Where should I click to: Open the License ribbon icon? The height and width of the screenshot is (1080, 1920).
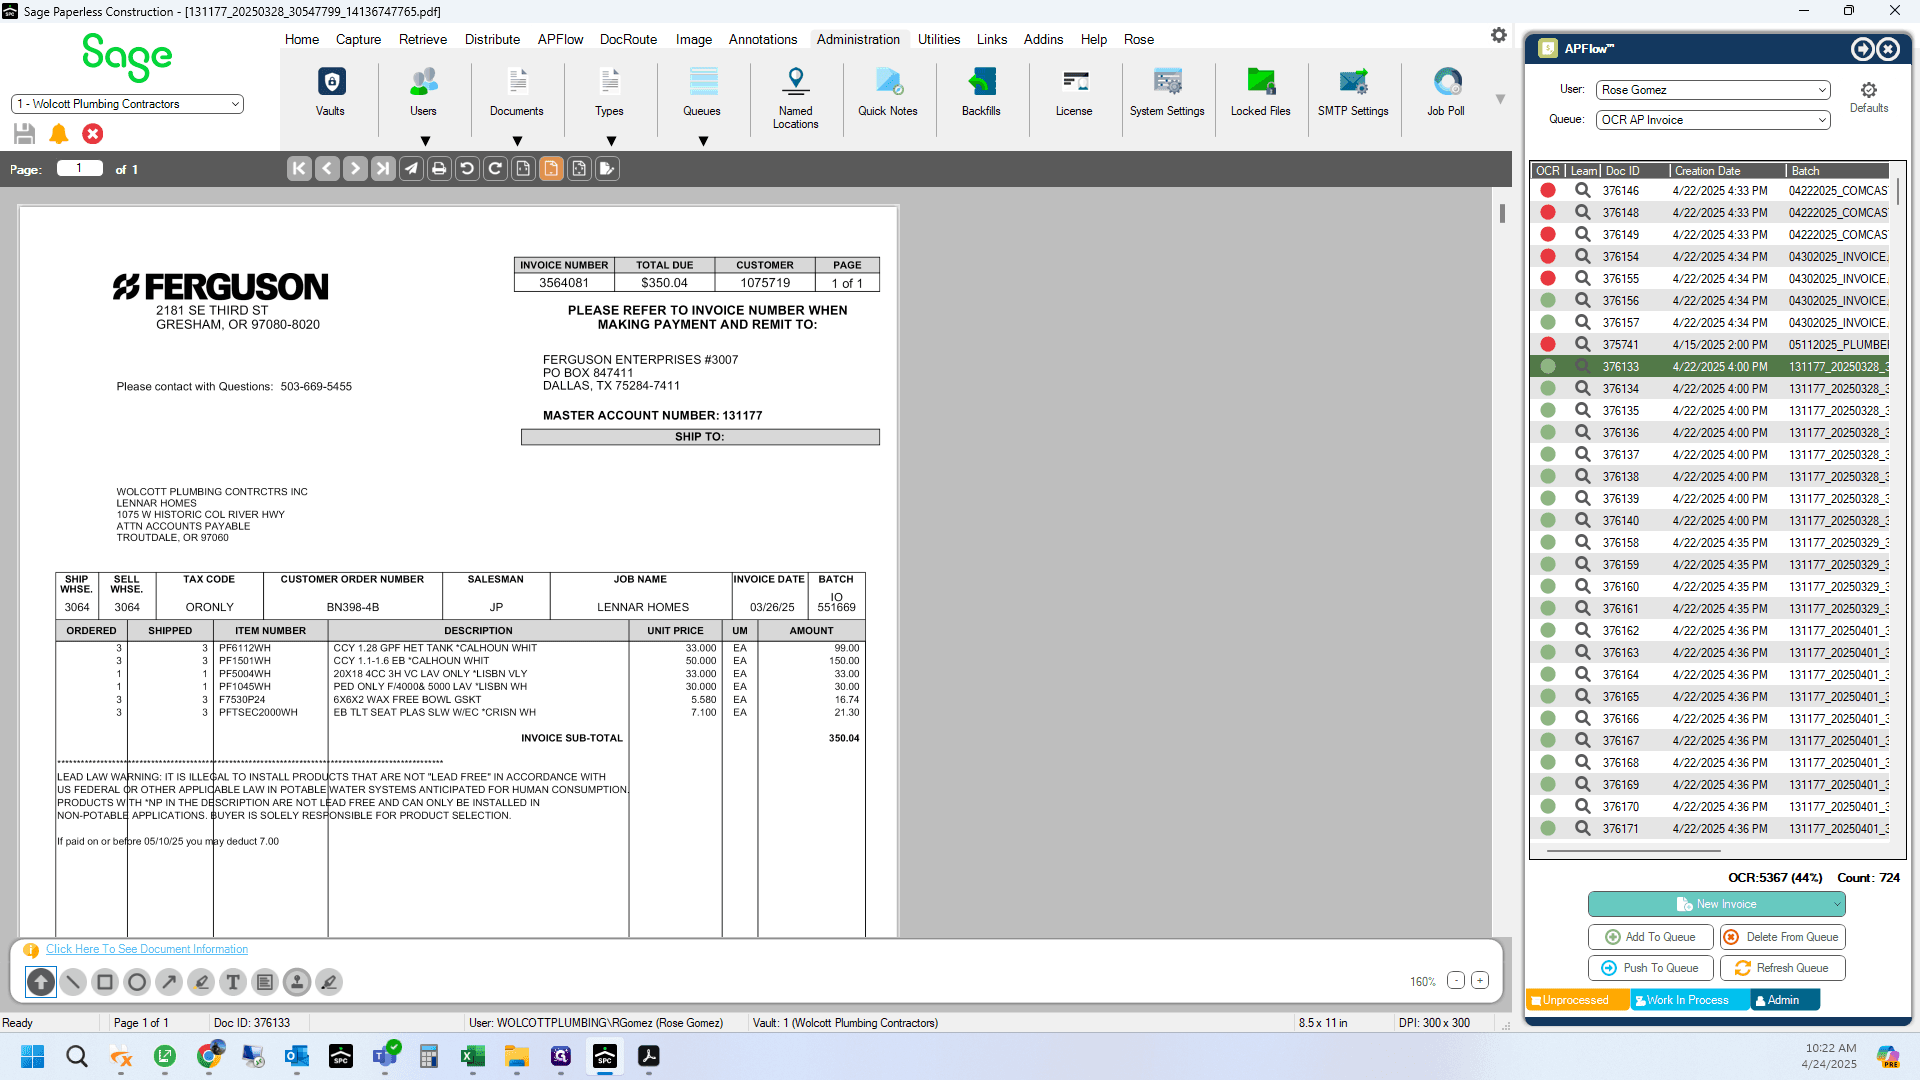tap(1074, 92)
